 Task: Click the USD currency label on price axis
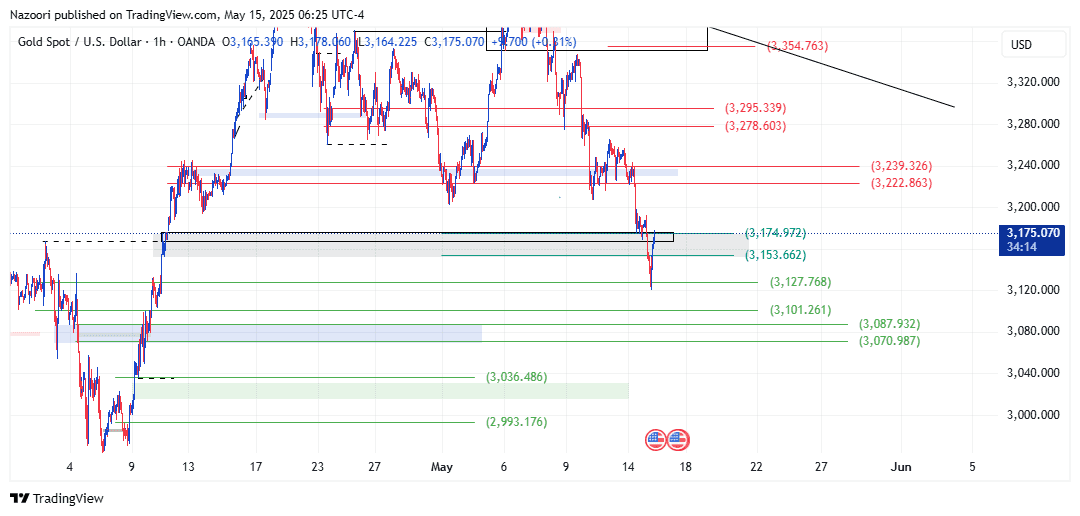(x=1021, y=45)
